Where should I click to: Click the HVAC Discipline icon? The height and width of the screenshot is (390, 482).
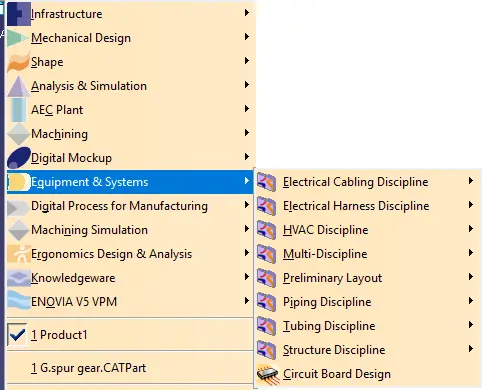click(266, 230)
